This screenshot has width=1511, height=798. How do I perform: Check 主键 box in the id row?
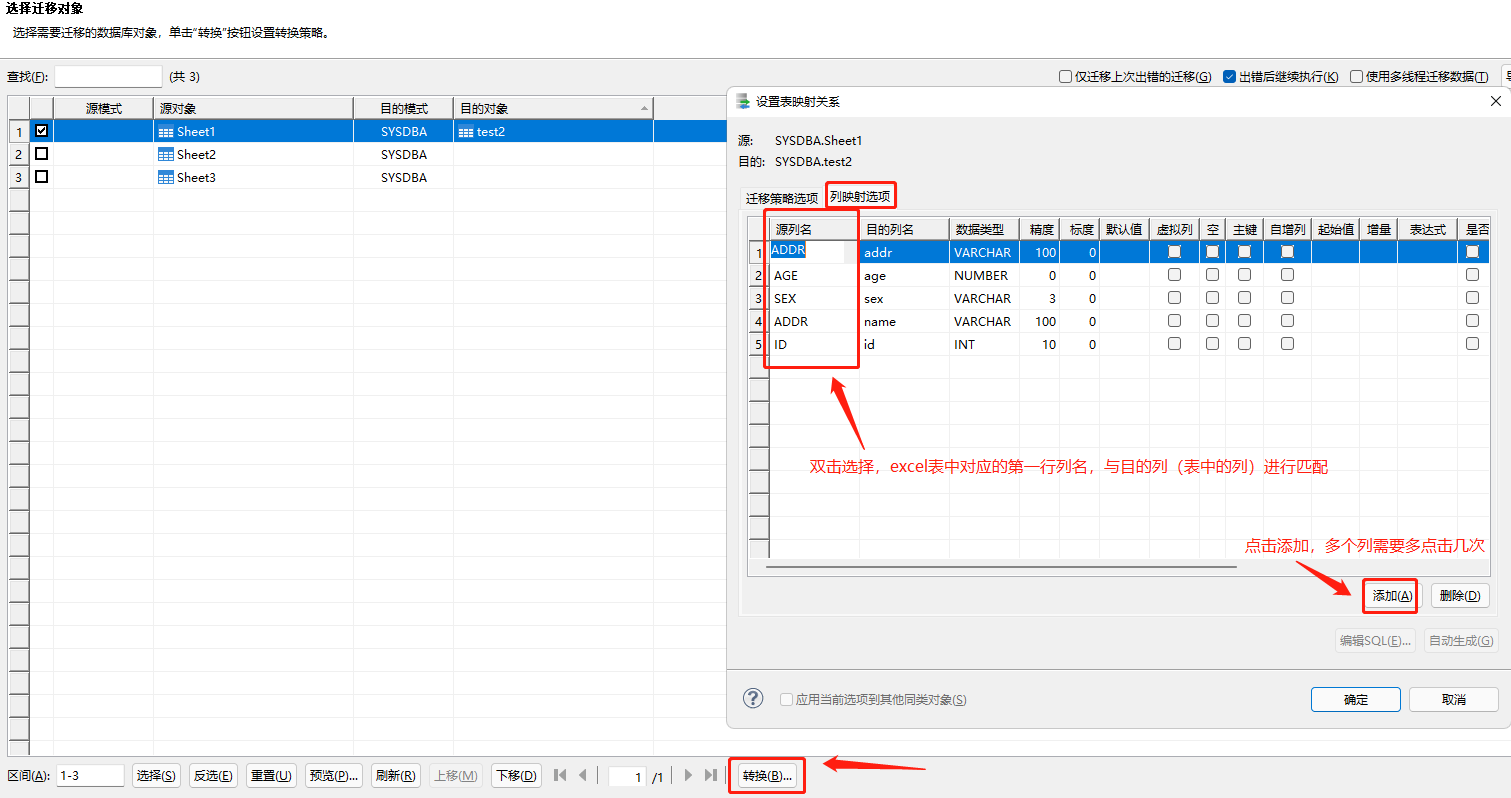[x=1245, y=344]
